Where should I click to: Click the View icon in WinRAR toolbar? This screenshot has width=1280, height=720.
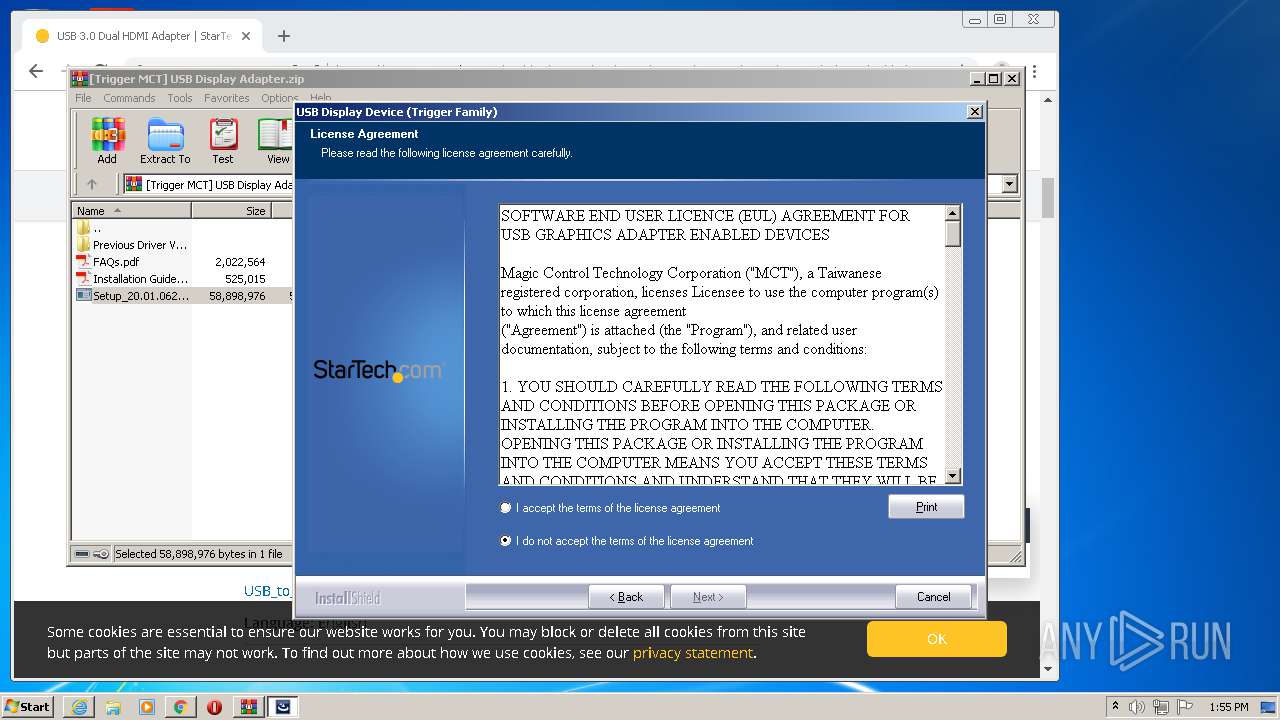click(276, 141)
